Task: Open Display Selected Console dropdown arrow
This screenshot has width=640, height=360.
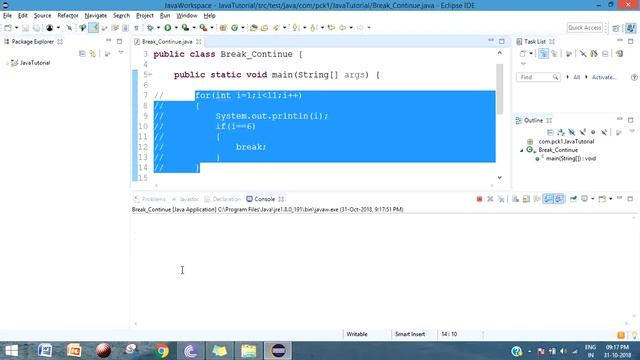Action: [x=592, y=199]
